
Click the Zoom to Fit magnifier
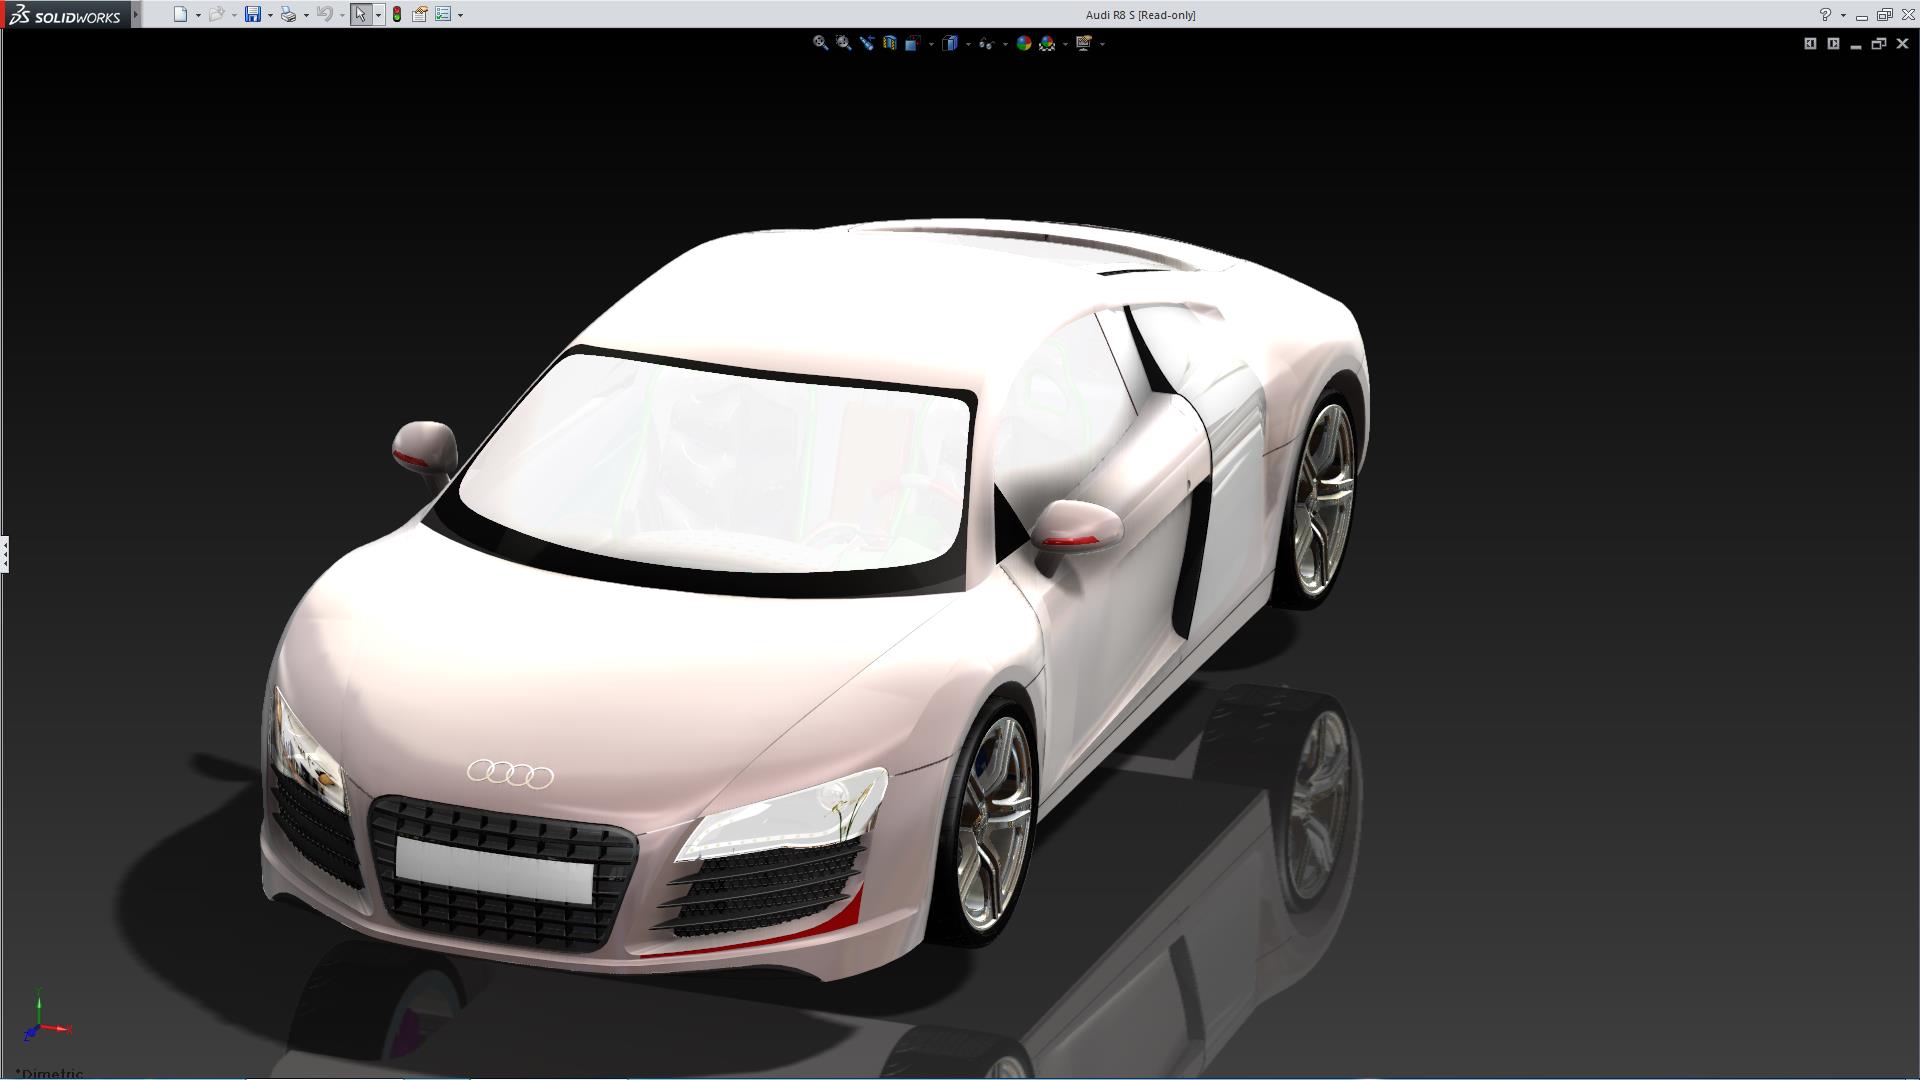(820, 43)
